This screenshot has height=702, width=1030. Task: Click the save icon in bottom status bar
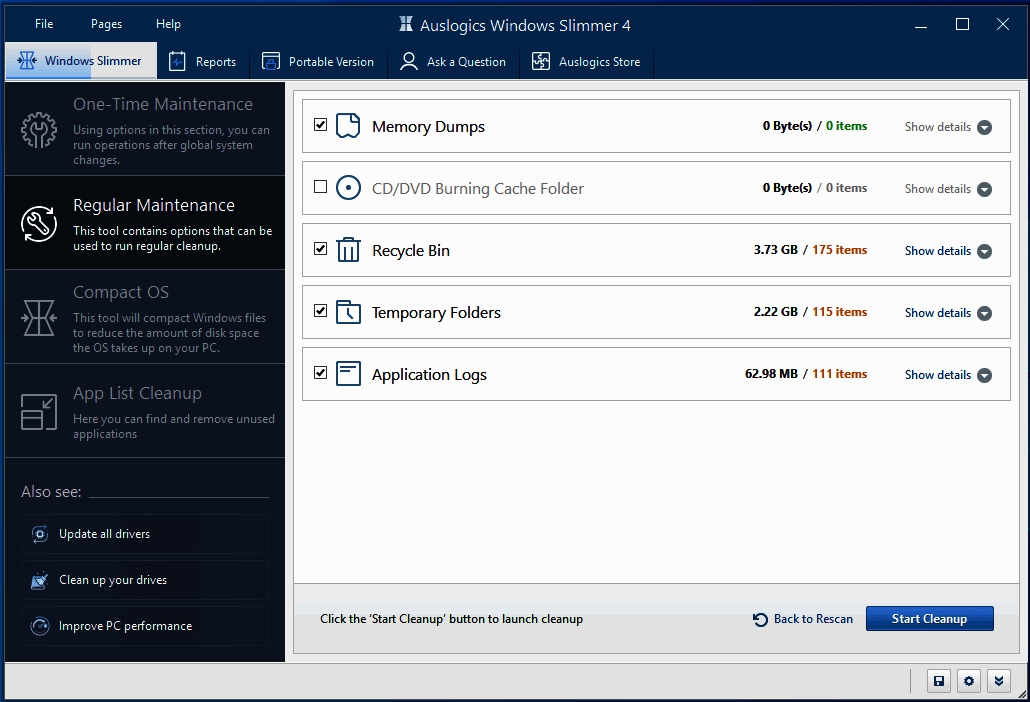939,681
